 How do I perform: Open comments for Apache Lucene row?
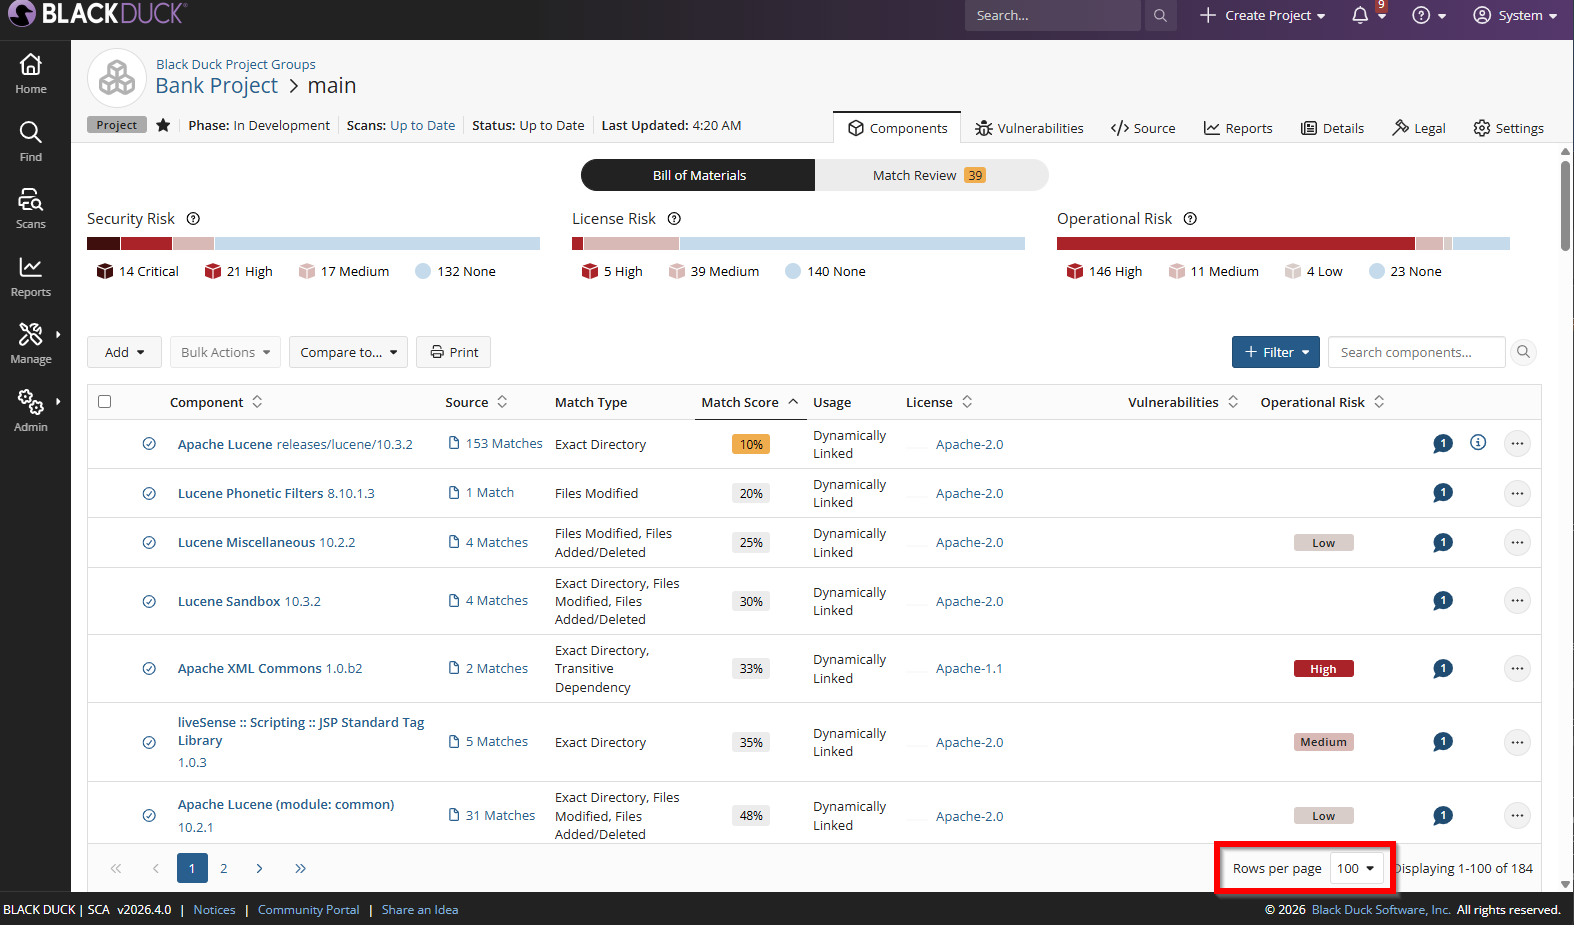pyautogui.click(x=1443, y=443)
